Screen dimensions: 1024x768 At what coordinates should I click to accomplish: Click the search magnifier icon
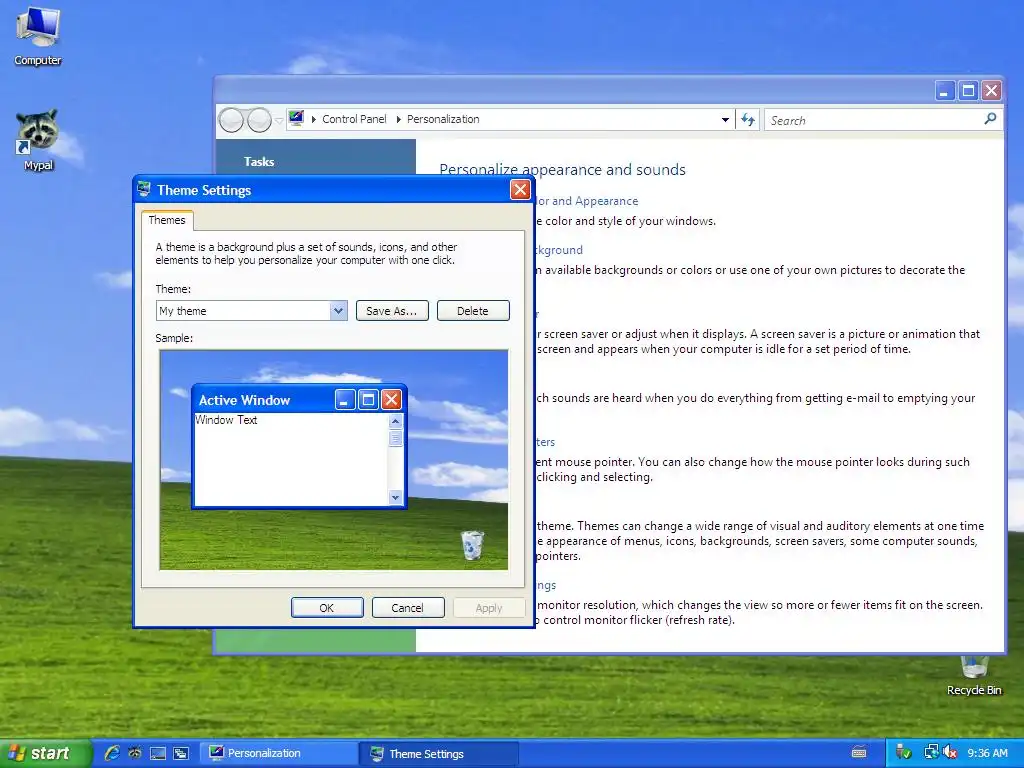[990, 119]
